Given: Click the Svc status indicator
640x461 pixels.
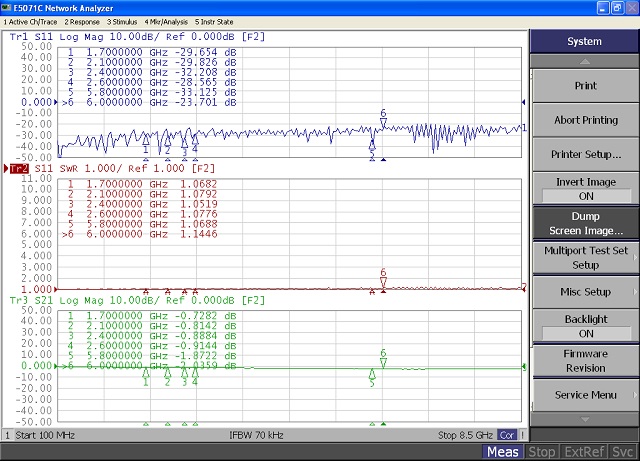Looking at the screenshot, I should (x=622, y=452).
